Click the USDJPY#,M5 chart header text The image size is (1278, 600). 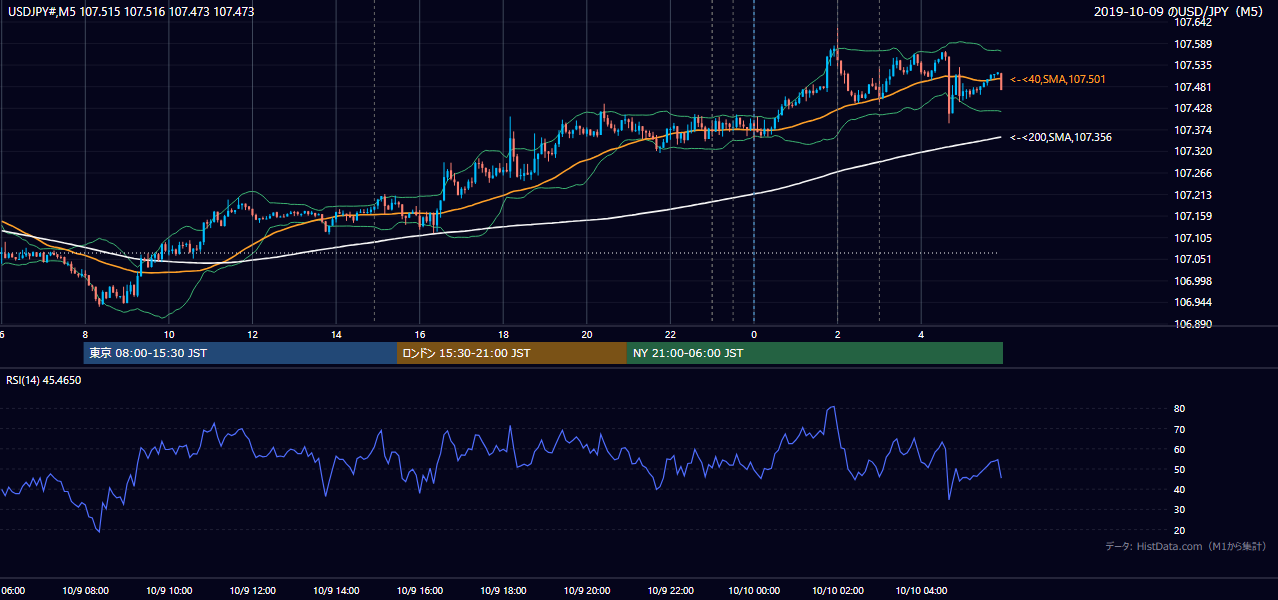pyautogui.click(x=130, y=12)
